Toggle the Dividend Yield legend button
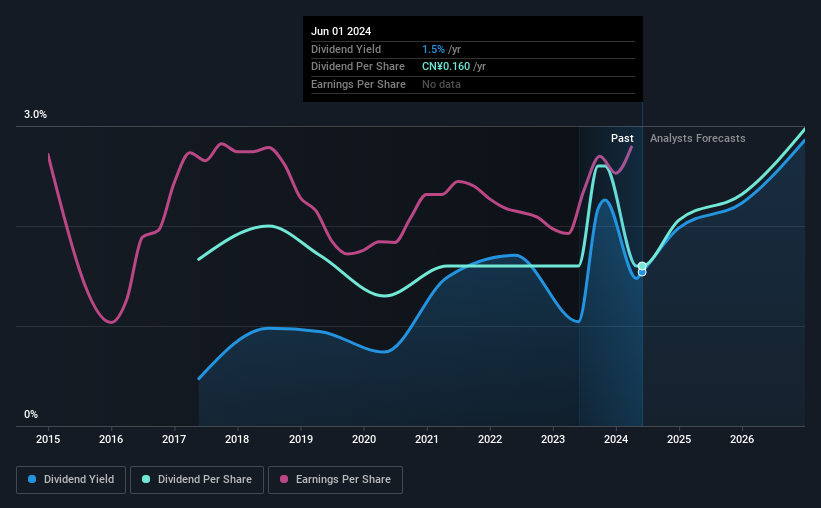The image size is (821, 508). [71, 480]
